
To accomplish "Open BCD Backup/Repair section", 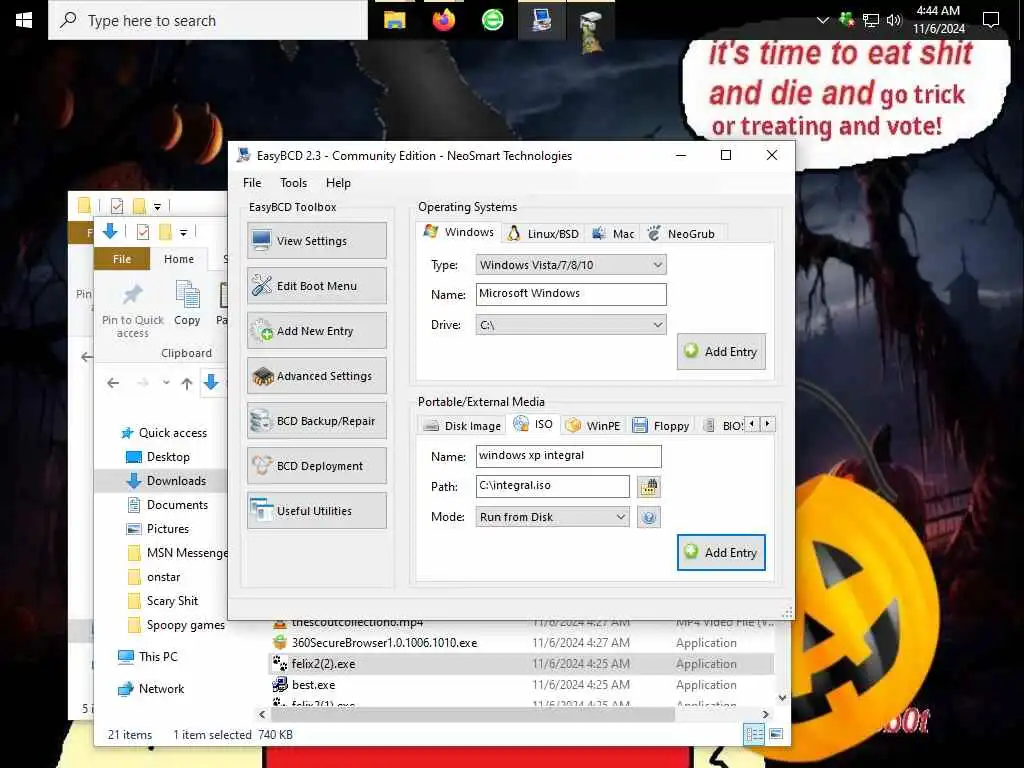I will pyautogui.click(x=317, y=421).
